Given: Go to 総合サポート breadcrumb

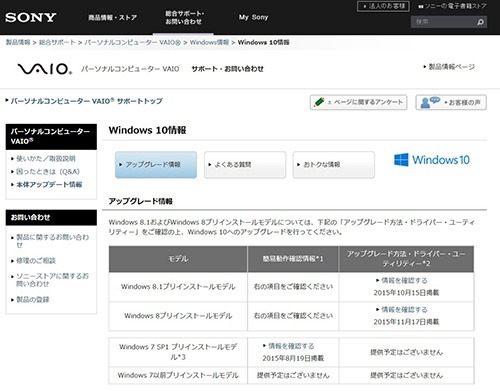Looking at the screenshot, I should 57,42.
